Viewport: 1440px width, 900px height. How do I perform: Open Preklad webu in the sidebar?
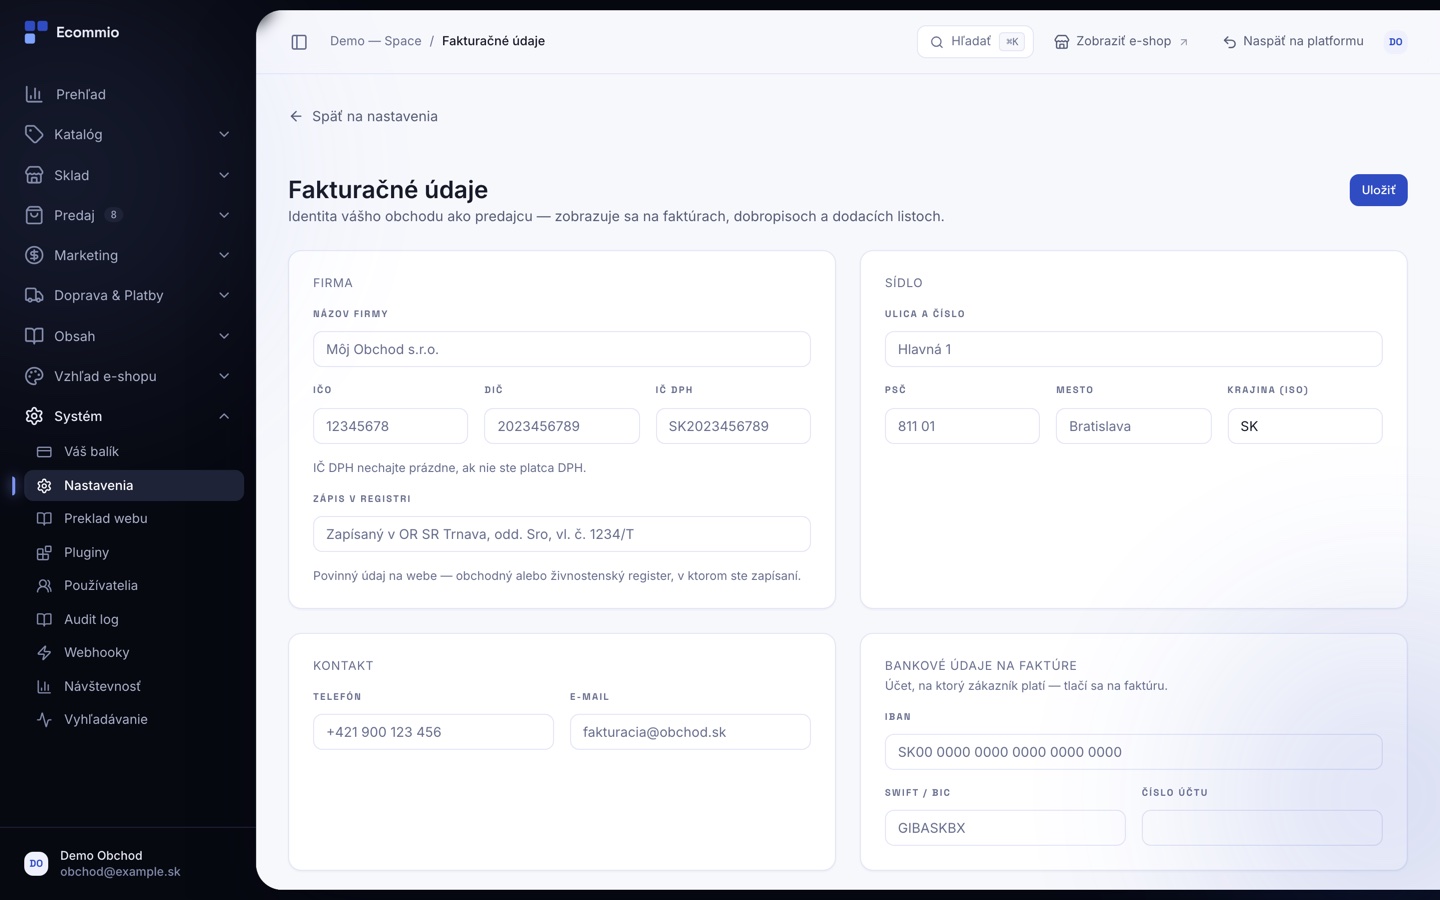134,519
